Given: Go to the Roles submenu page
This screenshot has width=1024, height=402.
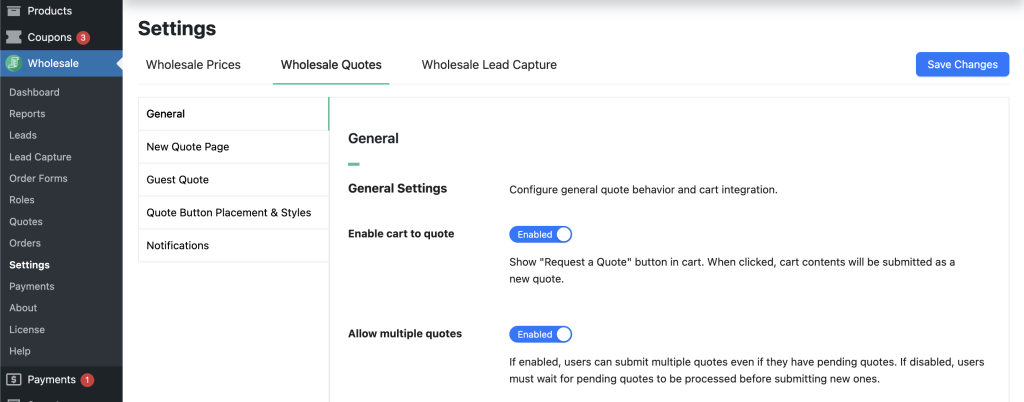Looking at the screenshot, I should point(22,200).
